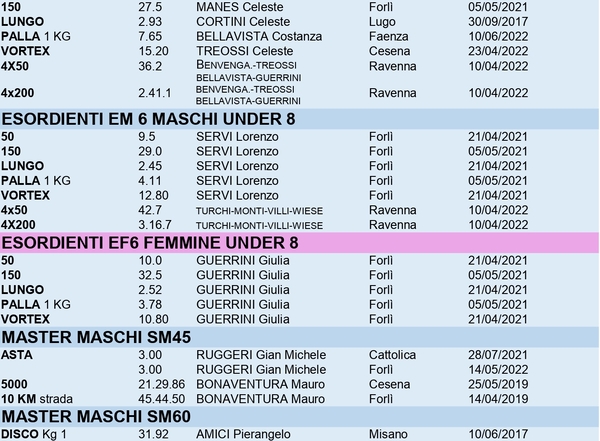Image resolution: width=600 pixels, height=441 pixels.
Task: Select the date 14/05/2022
Action: (x=498, y=369)
